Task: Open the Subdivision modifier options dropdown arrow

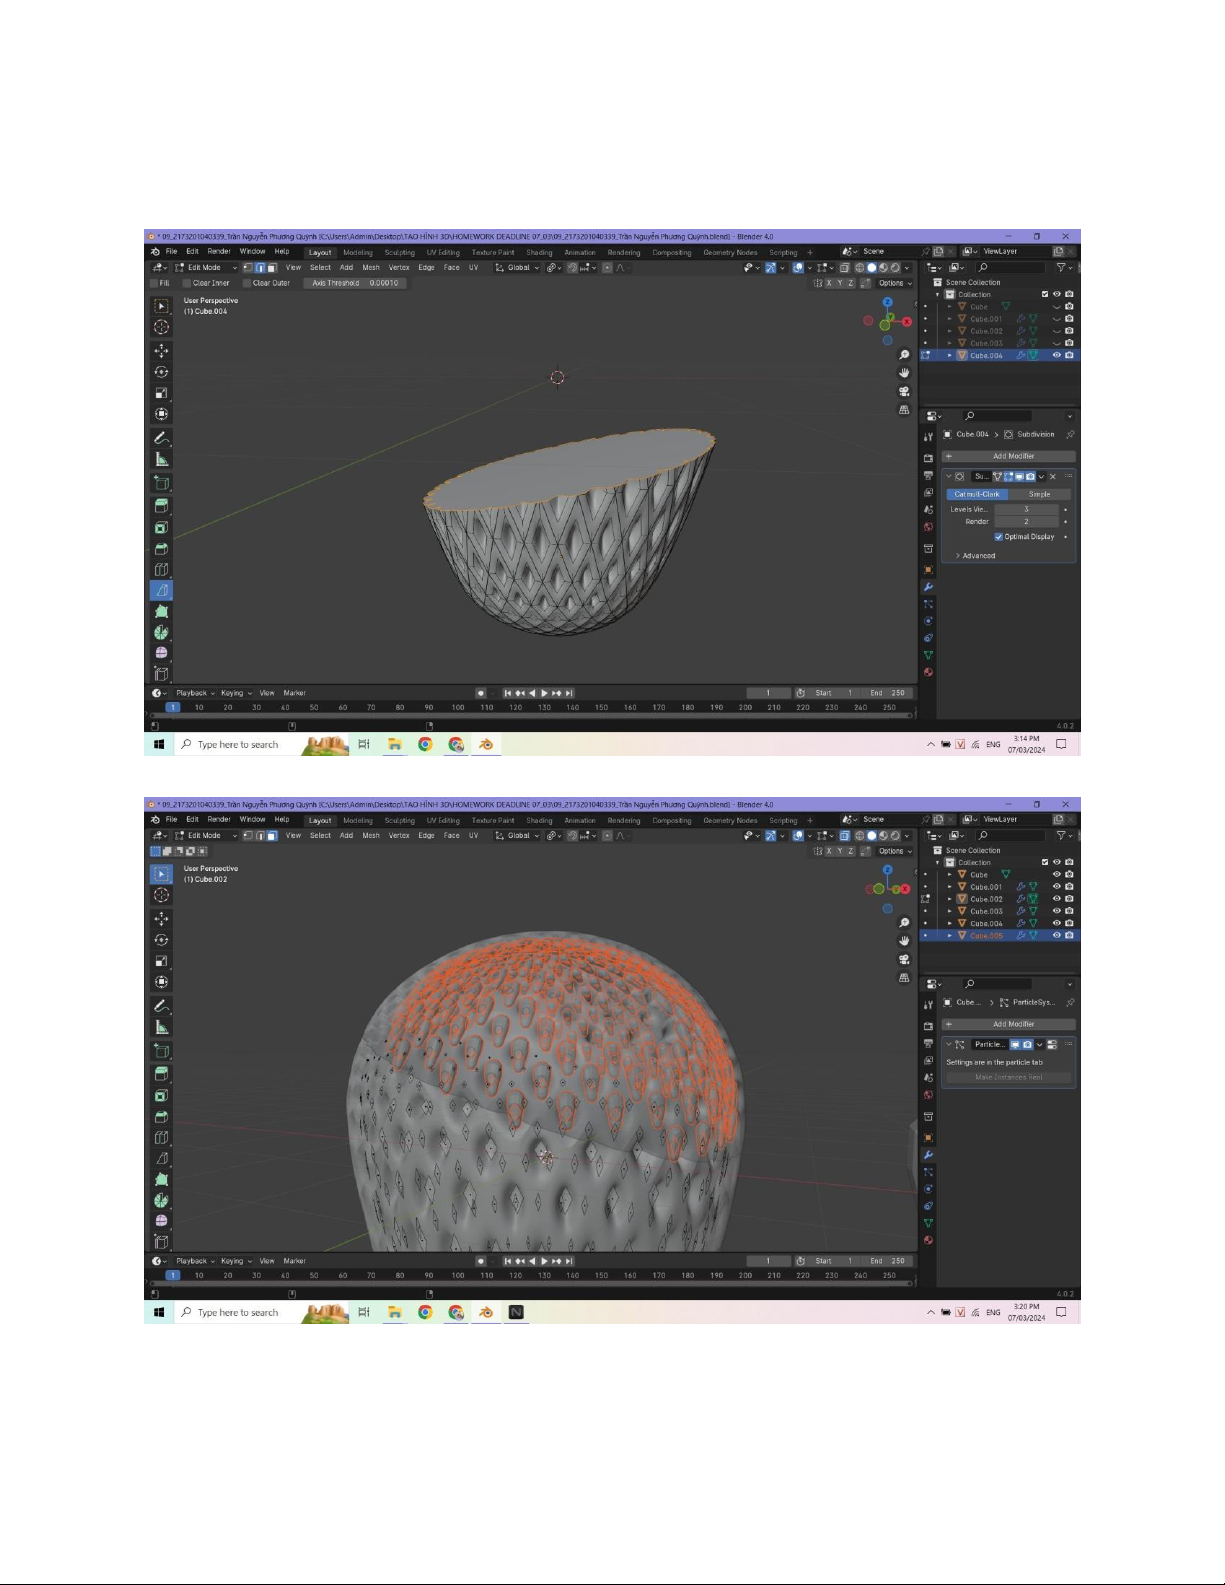Action: pos(1041,477)
